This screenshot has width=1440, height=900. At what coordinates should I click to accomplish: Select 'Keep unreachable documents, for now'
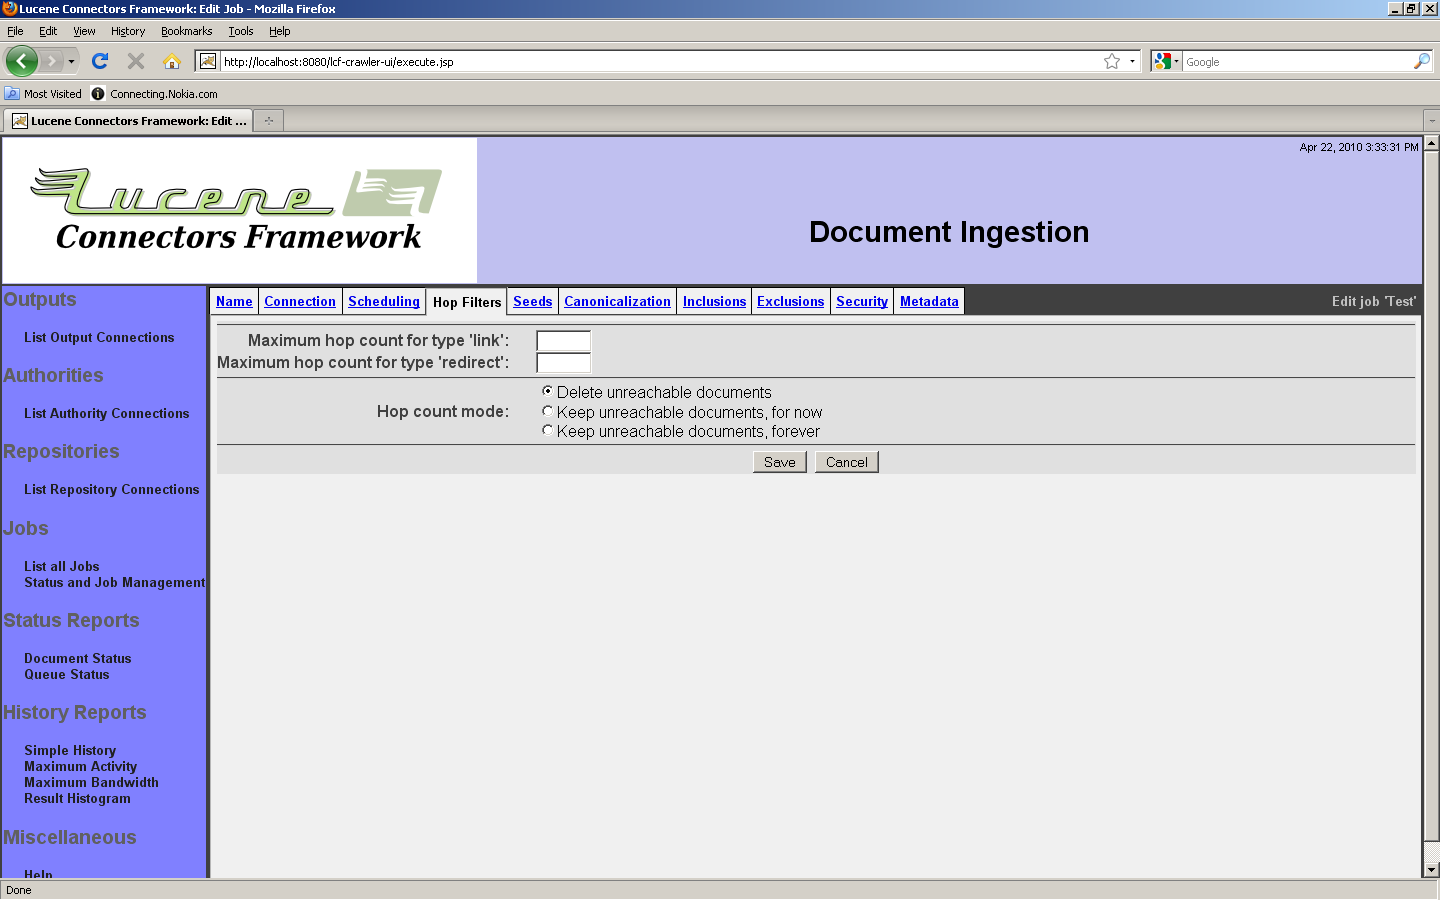point(547,411)
